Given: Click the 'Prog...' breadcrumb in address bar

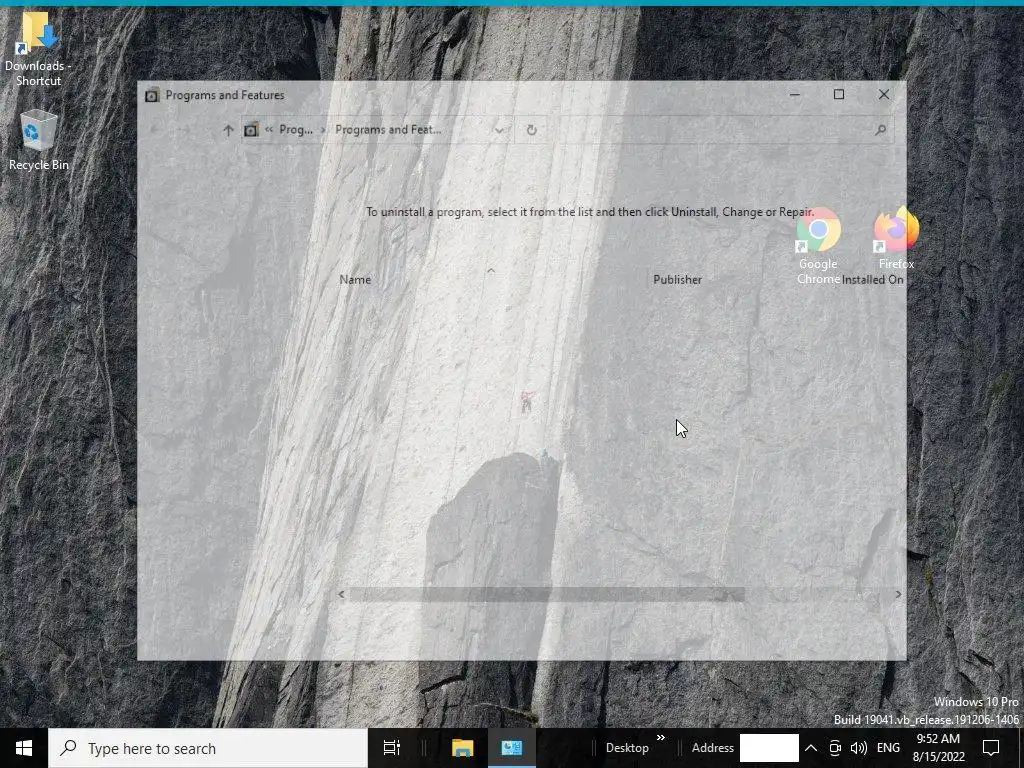Looking at the screenshot, I should 296,129.
